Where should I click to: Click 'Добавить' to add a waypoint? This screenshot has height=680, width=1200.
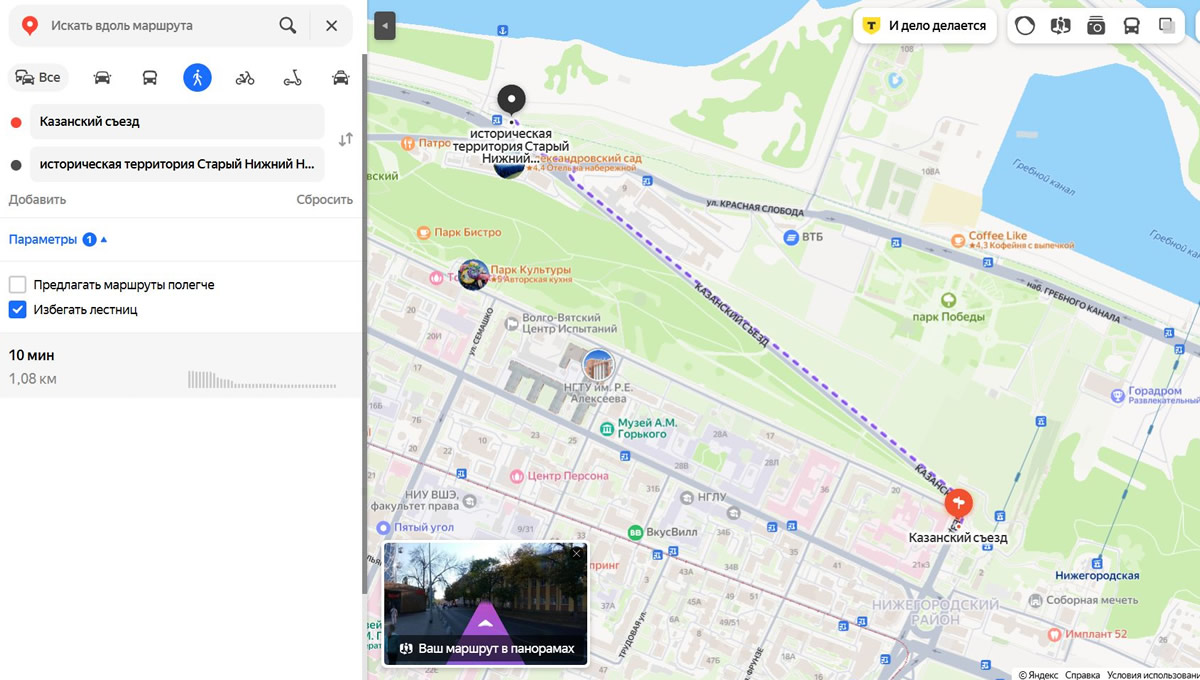click(37, 199)
